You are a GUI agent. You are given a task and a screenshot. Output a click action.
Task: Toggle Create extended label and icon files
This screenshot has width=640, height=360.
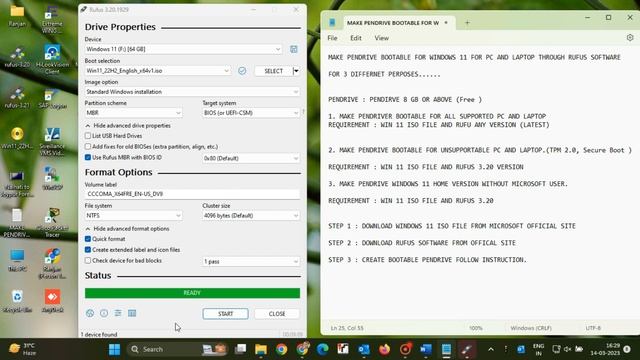(x=88, y=249)
